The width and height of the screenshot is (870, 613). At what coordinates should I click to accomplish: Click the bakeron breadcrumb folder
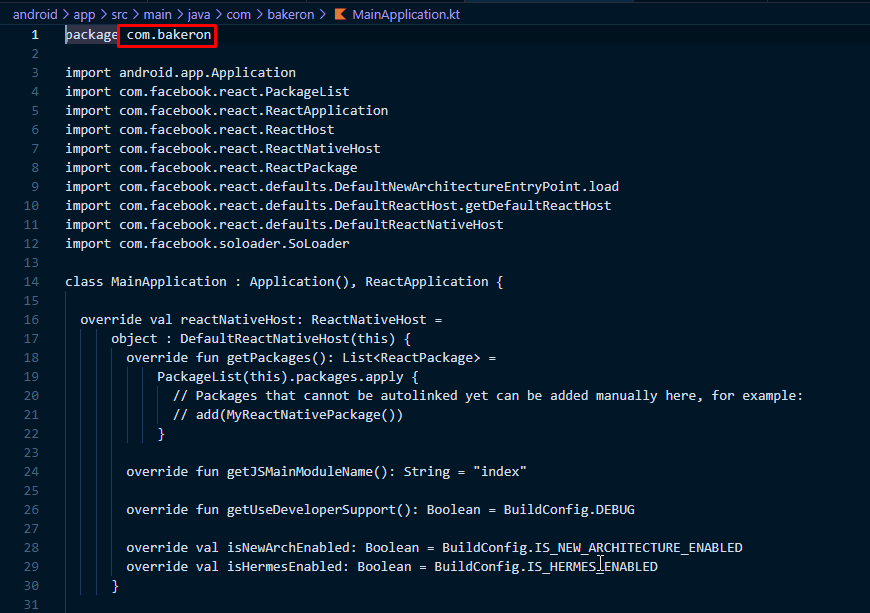(x=294, y=15)
